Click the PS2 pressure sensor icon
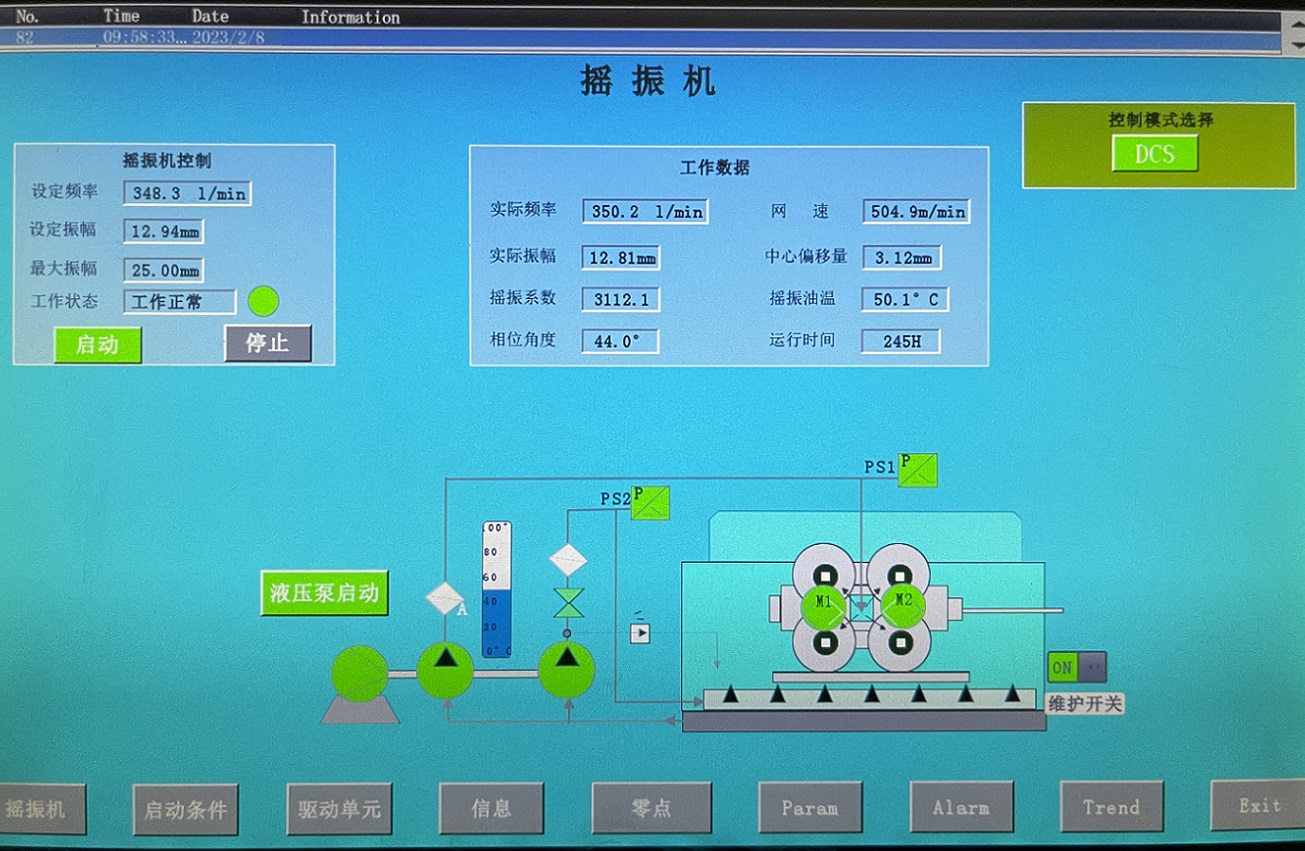The height and width of the screenshot is (851, 1305). pos(650,502)
